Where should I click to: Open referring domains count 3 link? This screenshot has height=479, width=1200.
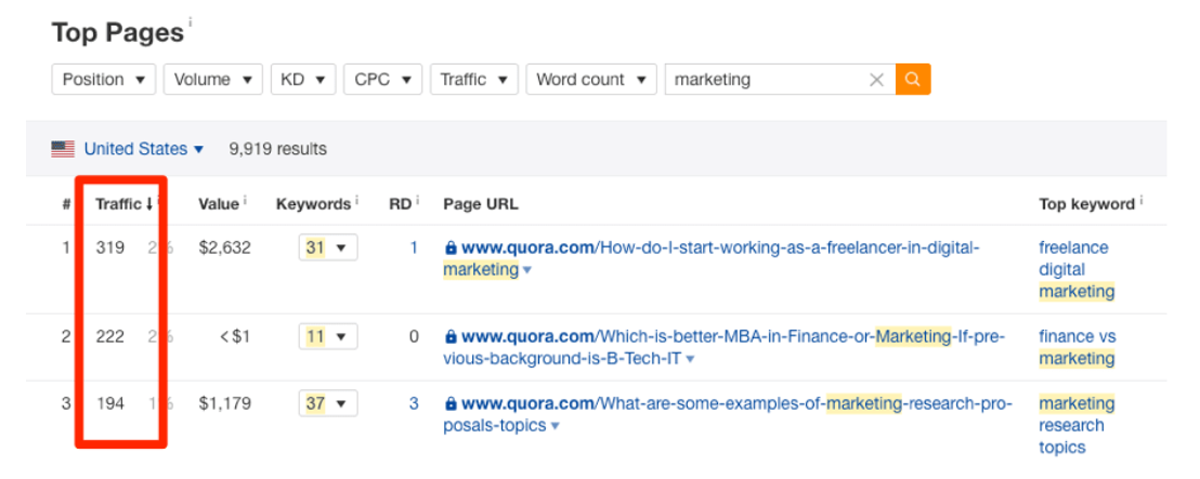[x=413, y=404]
